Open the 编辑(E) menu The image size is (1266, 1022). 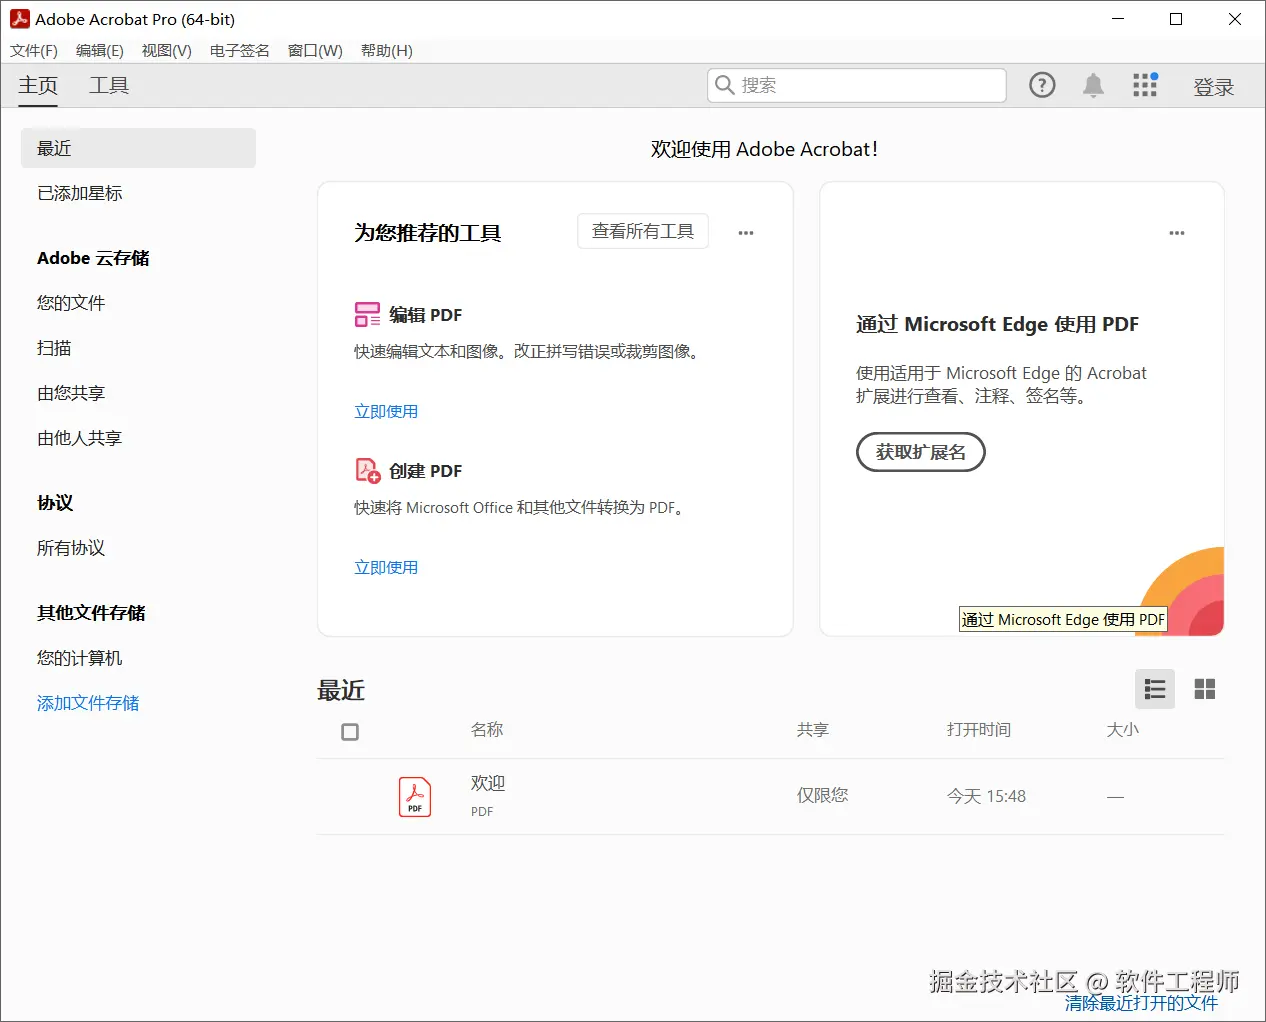[100, 50]
